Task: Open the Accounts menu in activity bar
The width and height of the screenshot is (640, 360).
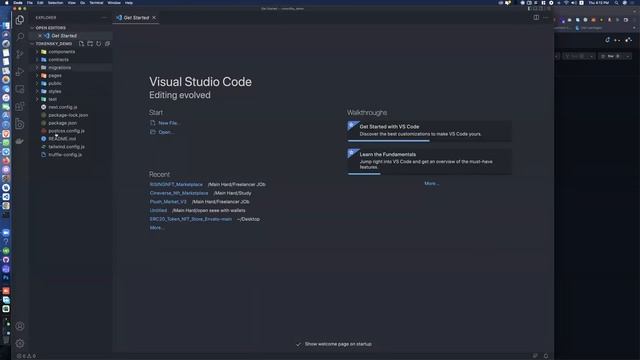Action: click(x=20, y=326)
